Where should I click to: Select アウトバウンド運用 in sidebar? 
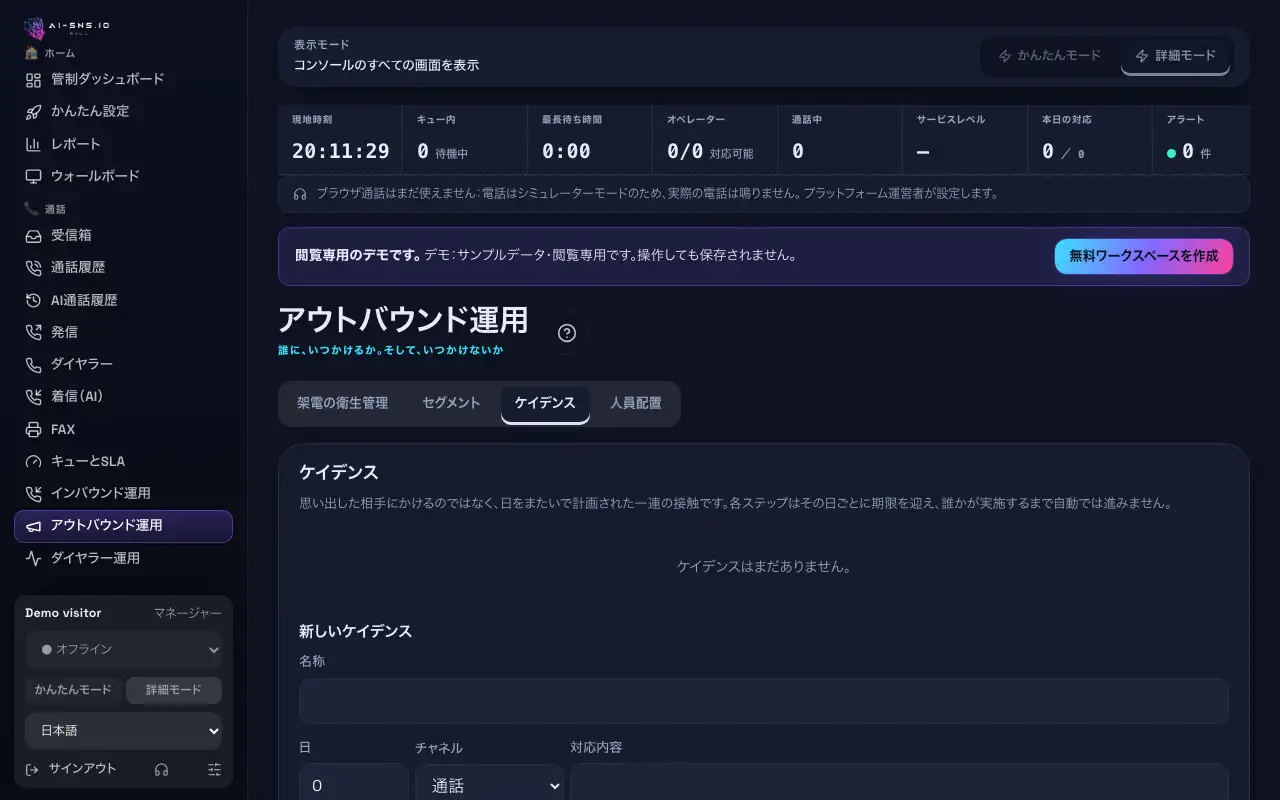tap(123, 526)
